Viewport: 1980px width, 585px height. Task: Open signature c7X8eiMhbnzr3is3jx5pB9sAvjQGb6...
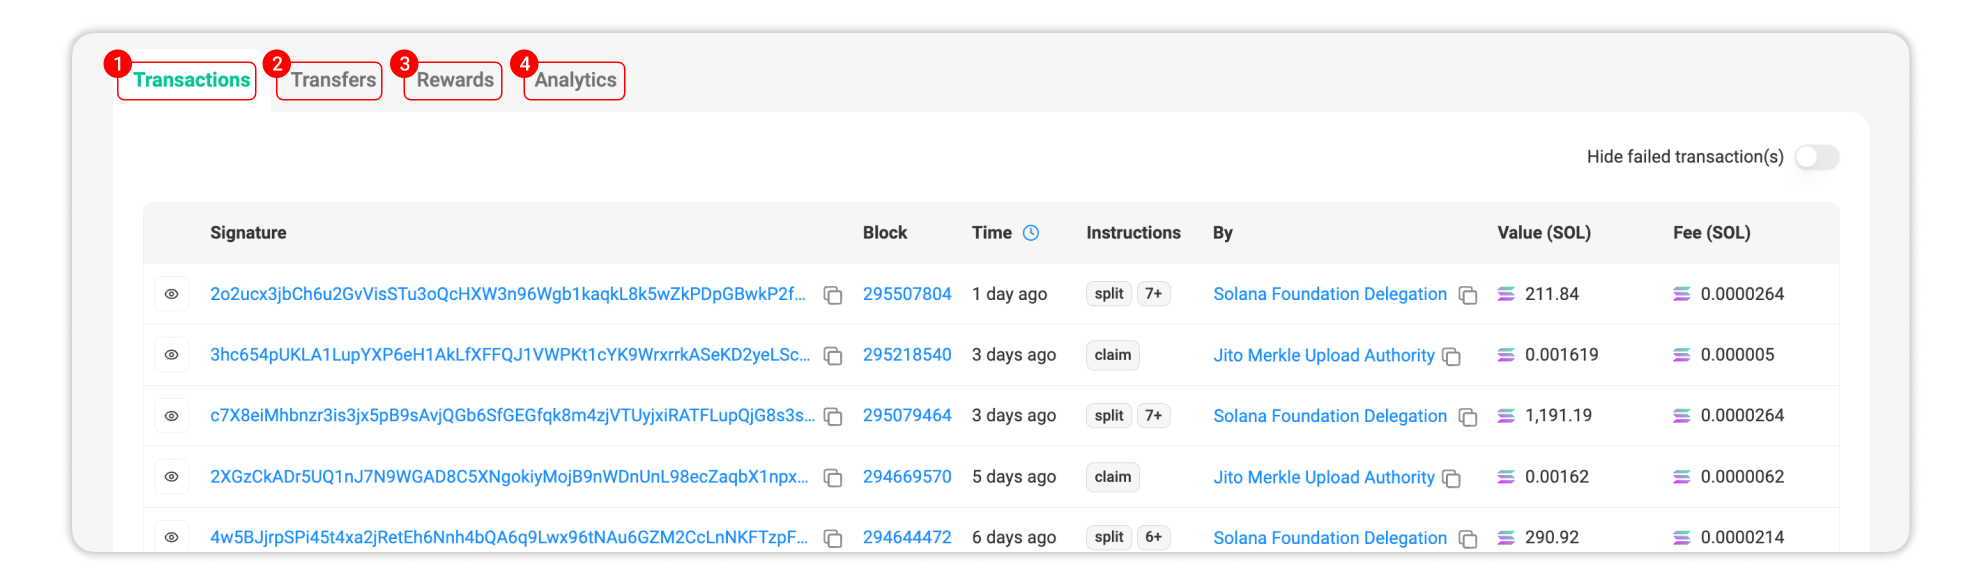click(x=512, y=416)
